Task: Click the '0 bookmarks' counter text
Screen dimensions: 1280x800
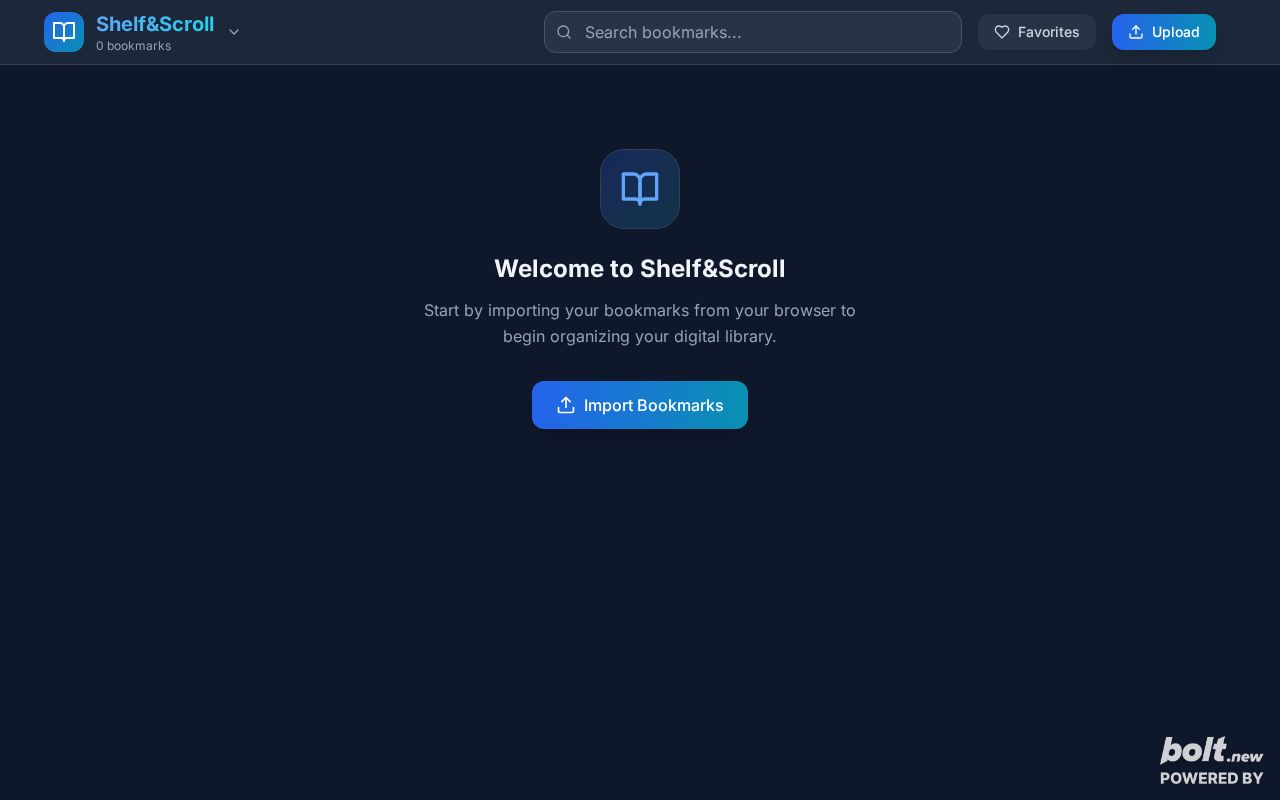Action: click(x=133, y=46)
